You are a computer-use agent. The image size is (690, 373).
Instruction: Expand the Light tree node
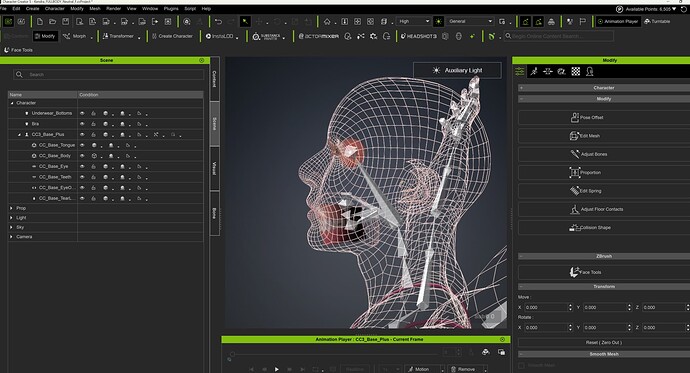click(x=11, y=218)
